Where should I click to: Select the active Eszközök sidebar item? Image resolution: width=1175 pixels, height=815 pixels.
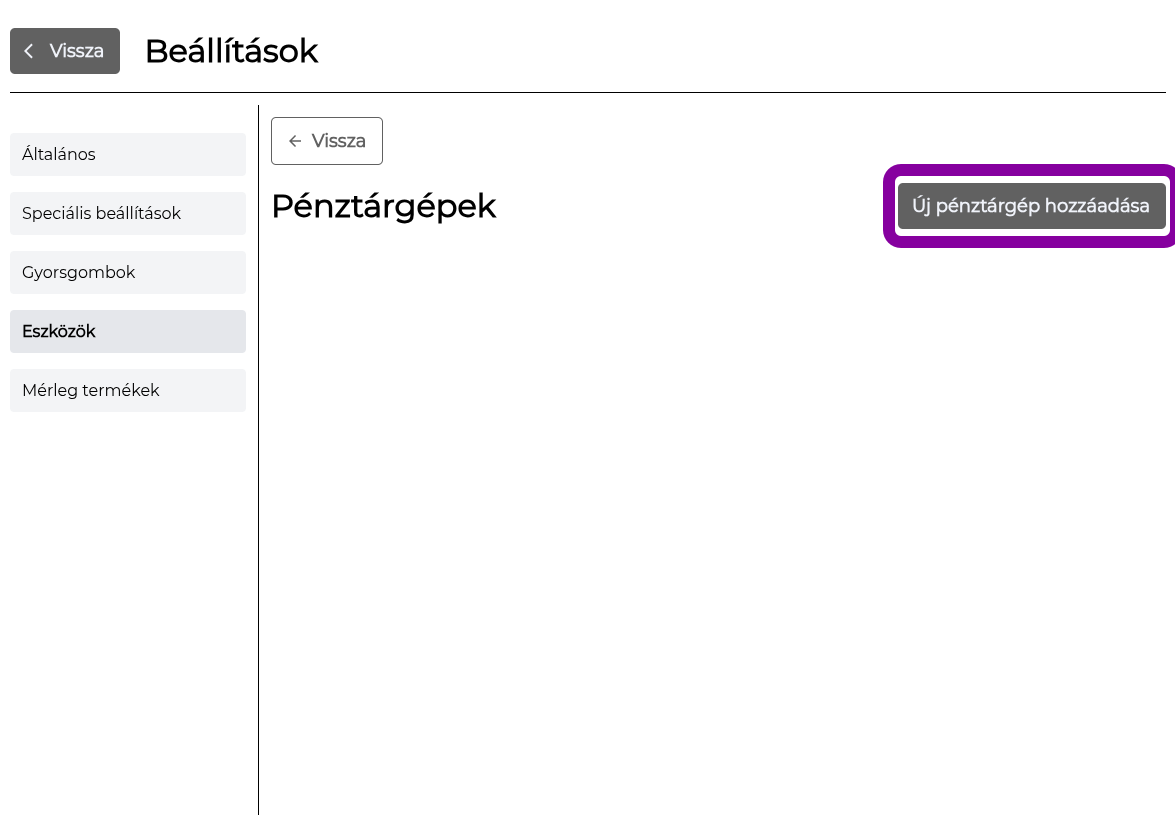point(127,331)
